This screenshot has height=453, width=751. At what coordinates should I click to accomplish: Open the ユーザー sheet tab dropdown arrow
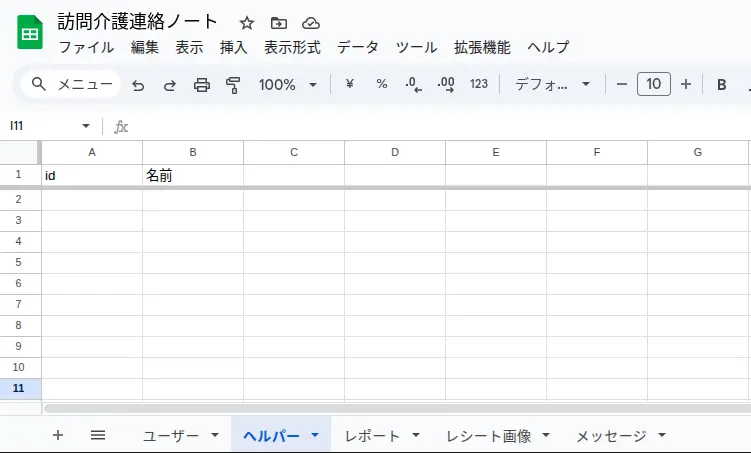[215, 436]
